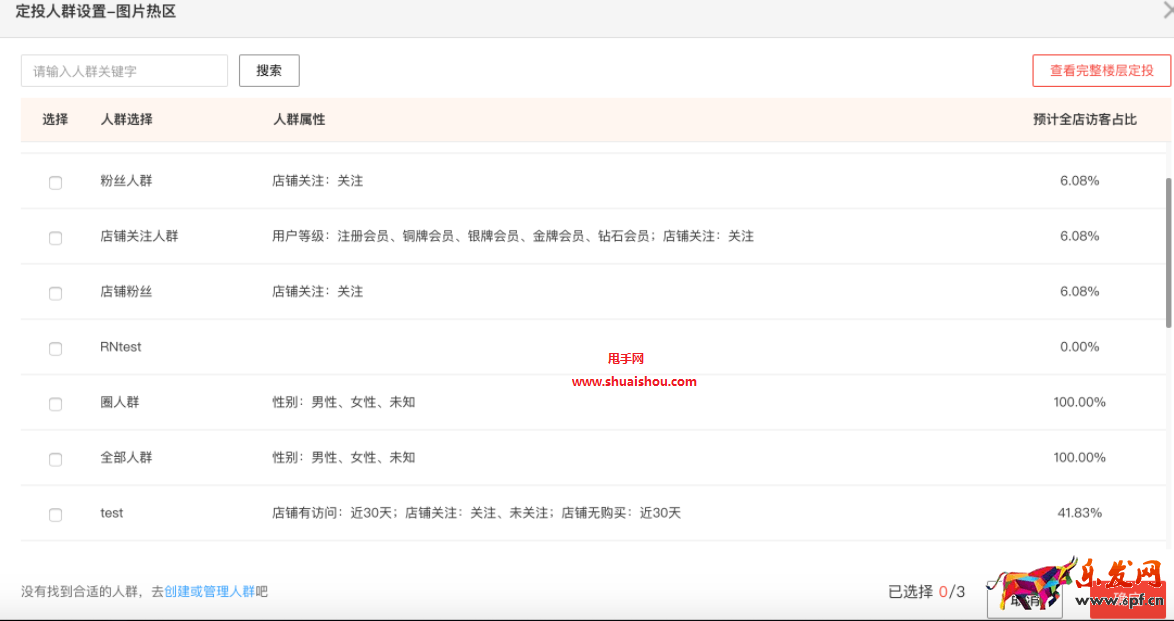The width and height of the screenshot is (1174, 621).
Task: Click the 搜索 search button
Action: click(x=268, y=70)
